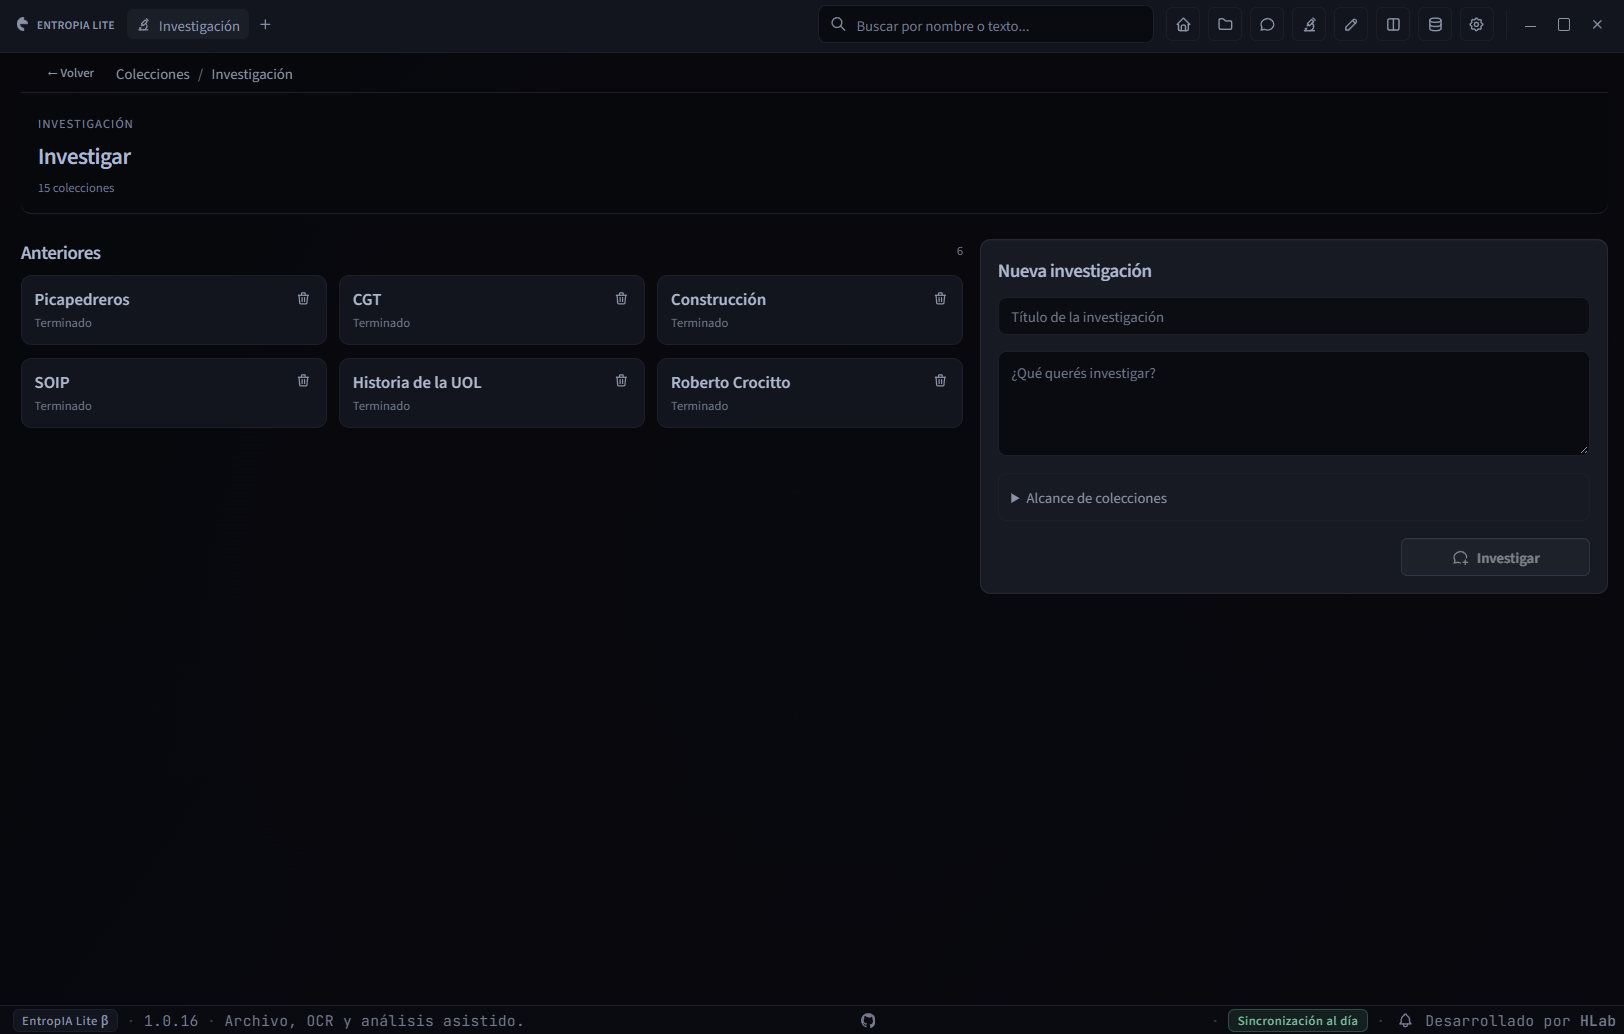Delete the Roberto Crocitto investigation
Viewport: 1624px width, 1034px height.
[940, 381]
